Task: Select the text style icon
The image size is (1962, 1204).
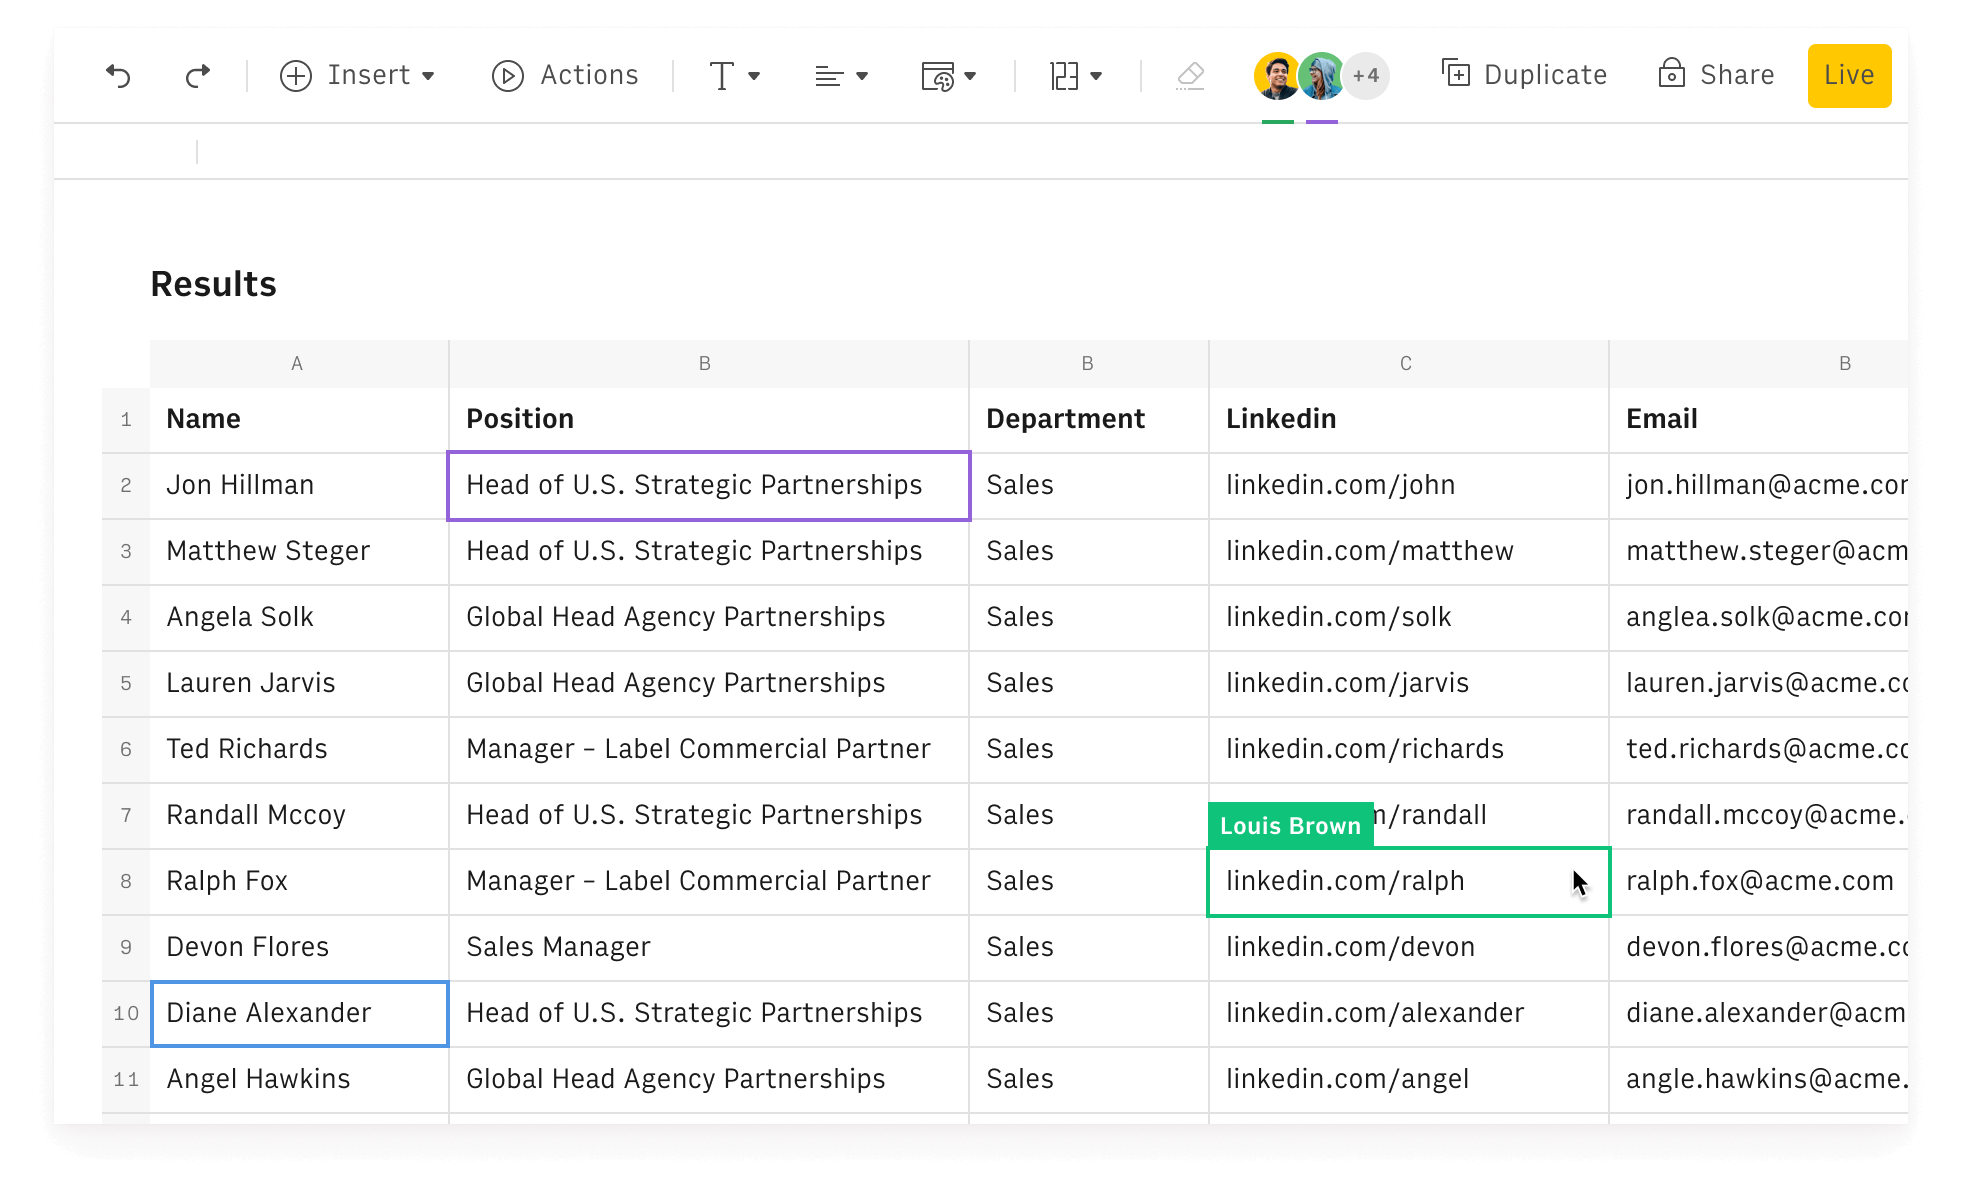Action: coord(722,75)
